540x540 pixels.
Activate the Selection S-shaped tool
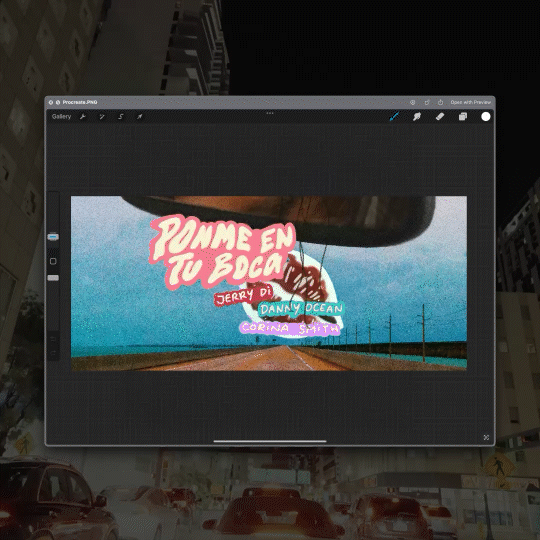[121, 117]
